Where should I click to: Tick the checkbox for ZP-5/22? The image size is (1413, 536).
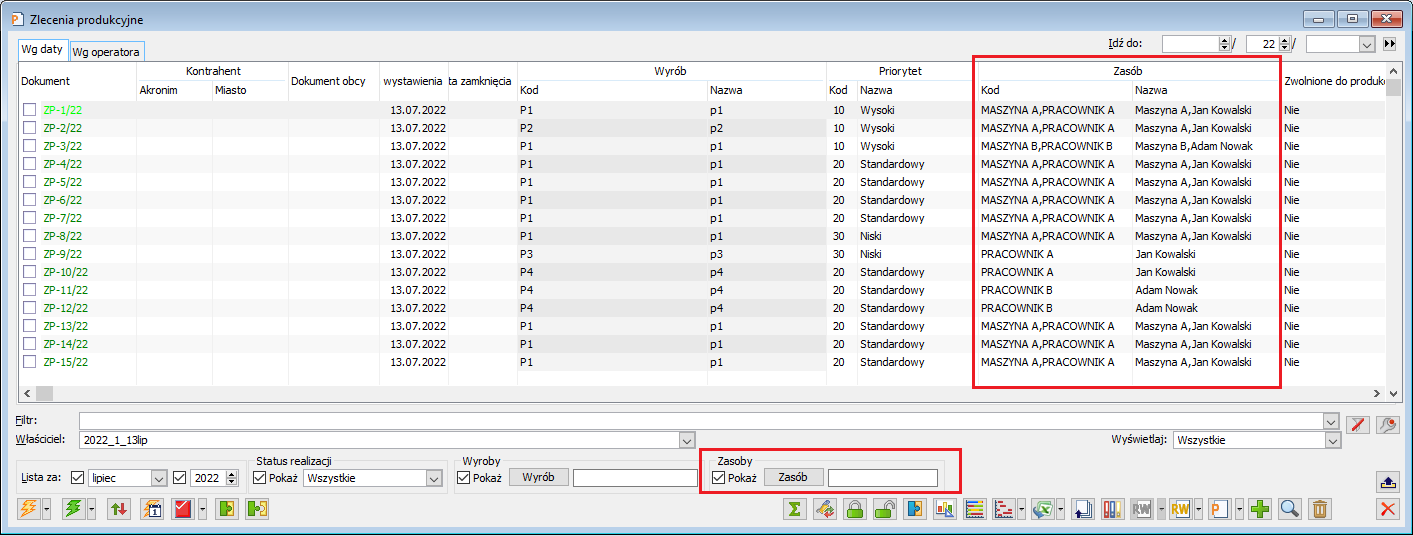pos(30,182)
